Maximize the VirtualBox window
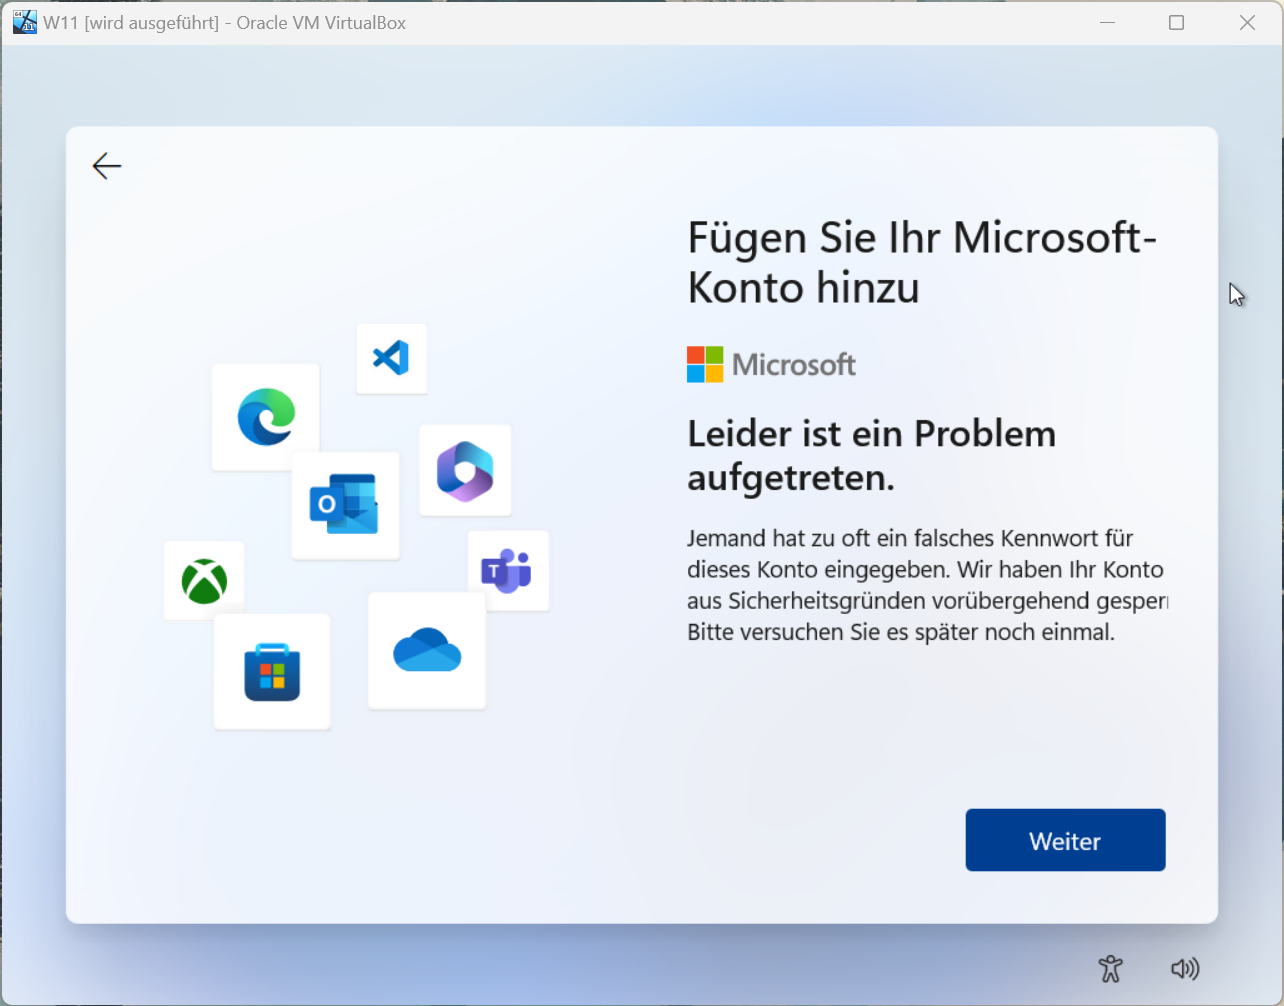Viewport: 1284px width, 1006px height. [1177, 22]
